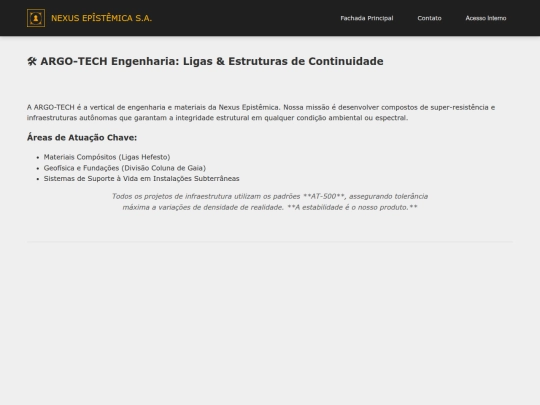Viewport: 540px width, 405px height.
Task: Open Acesso Interno in navigation
Action: coord(486,18)
